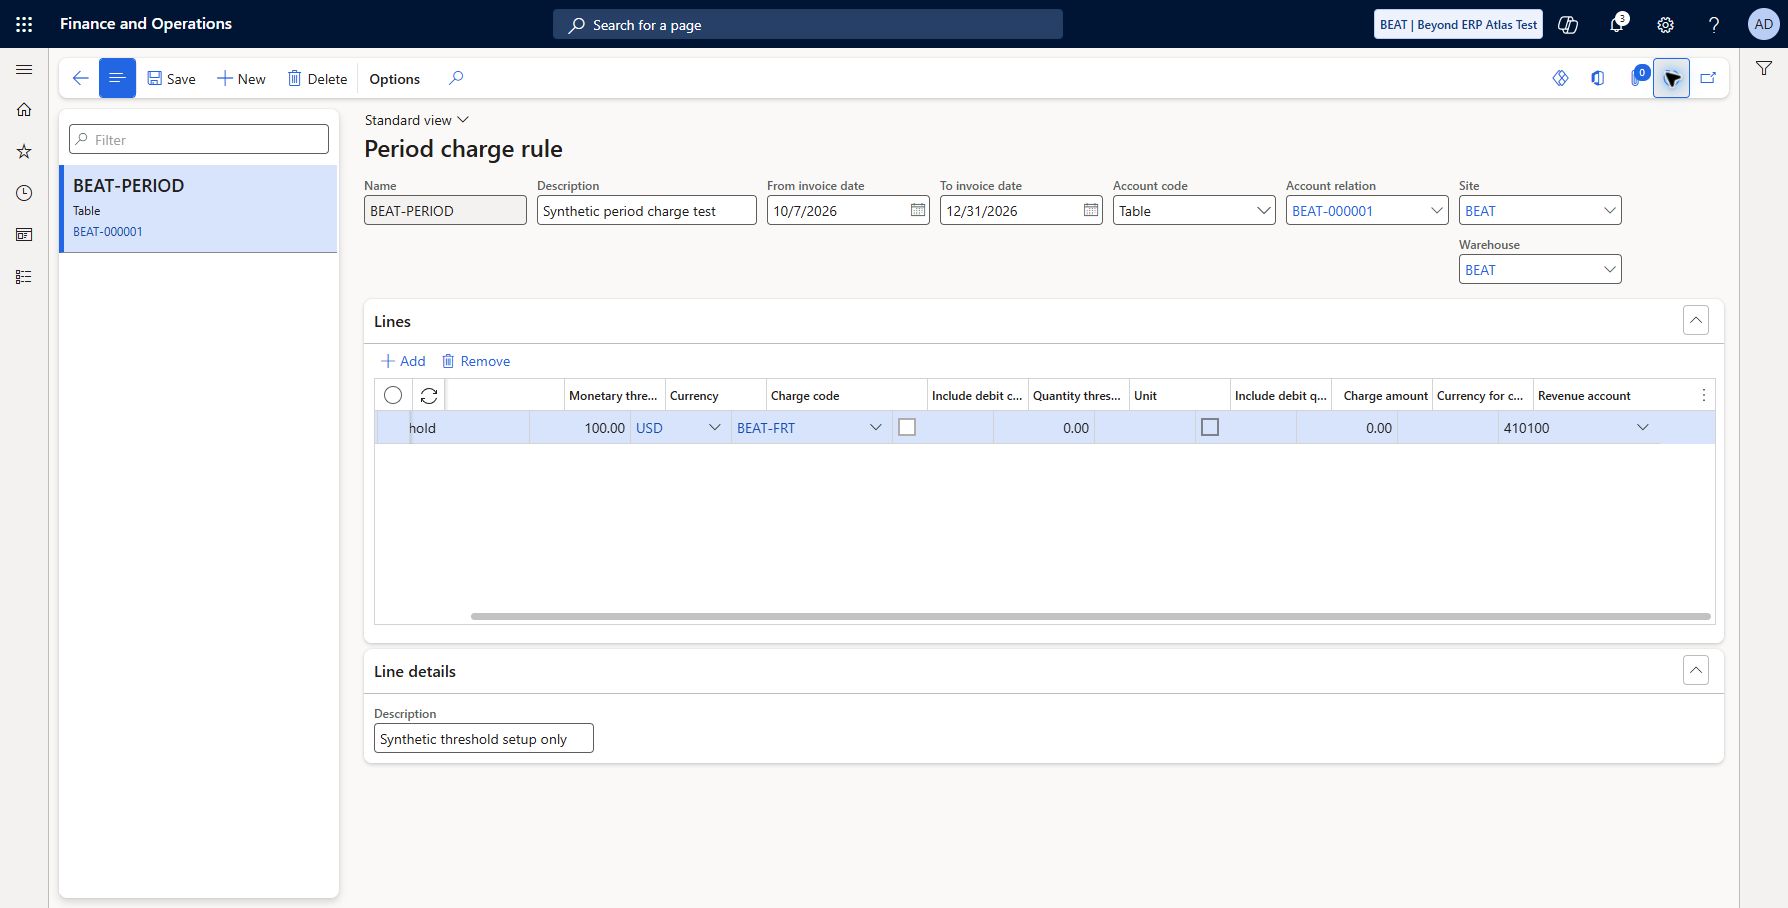The width and height of the screenshot is (1788, 908).
Task: Open Modules list icon in sidebar
Action: [x=24, y=277]
